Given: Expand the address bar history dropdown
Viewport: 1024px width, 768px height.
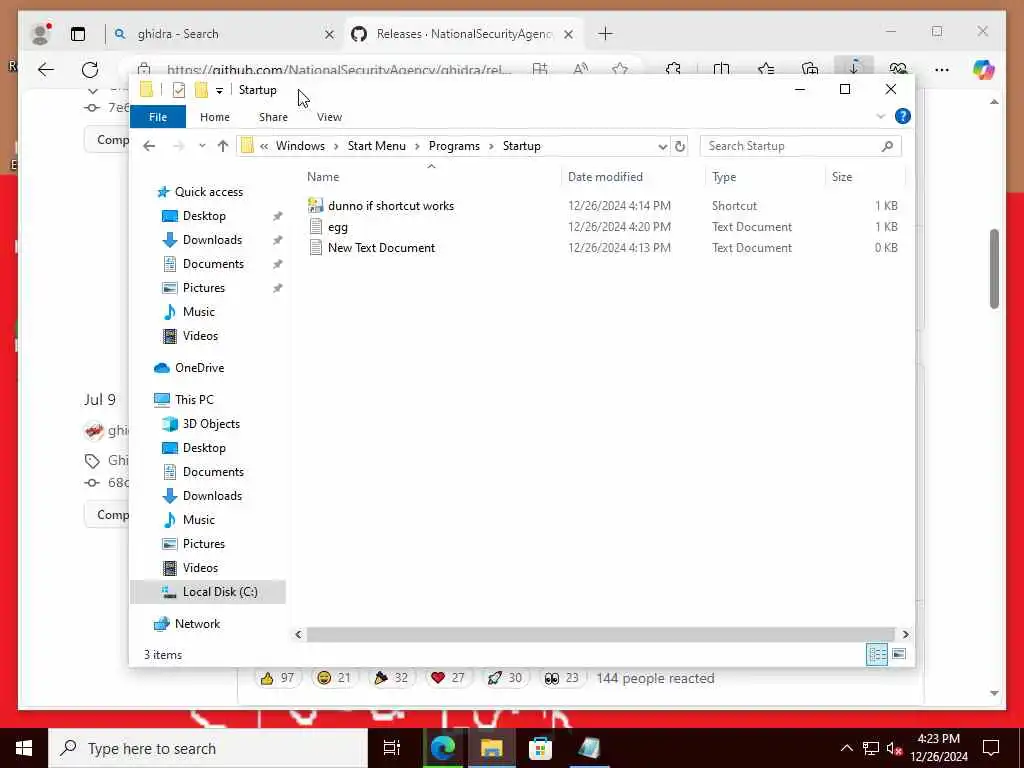Looking at the screenshot, I should [662, 146].
